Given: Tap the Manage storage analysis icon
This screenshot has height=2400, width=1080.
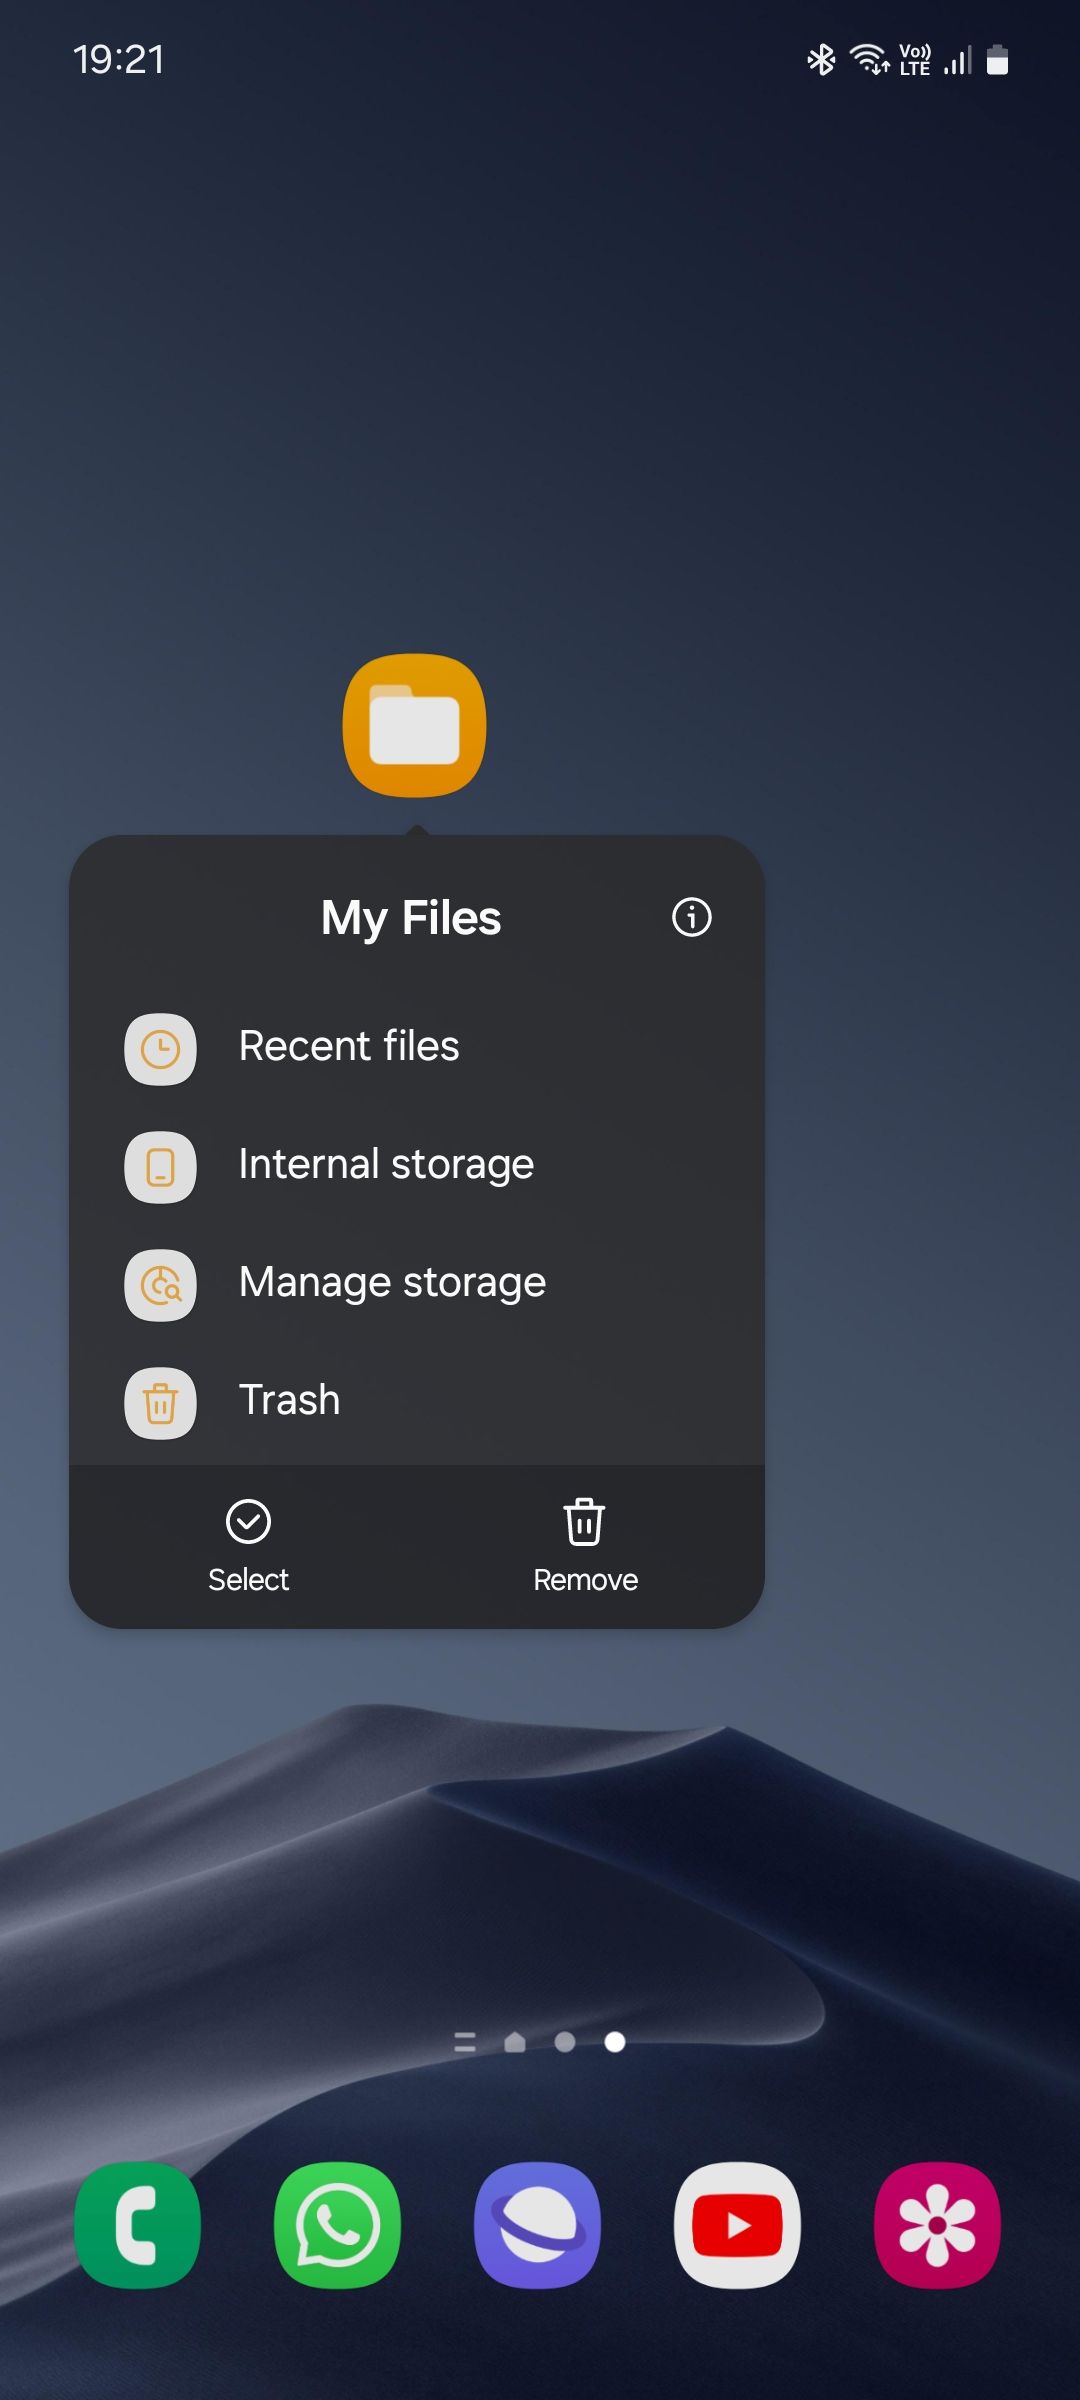Looking at the screenshot, I should 160,1285.
